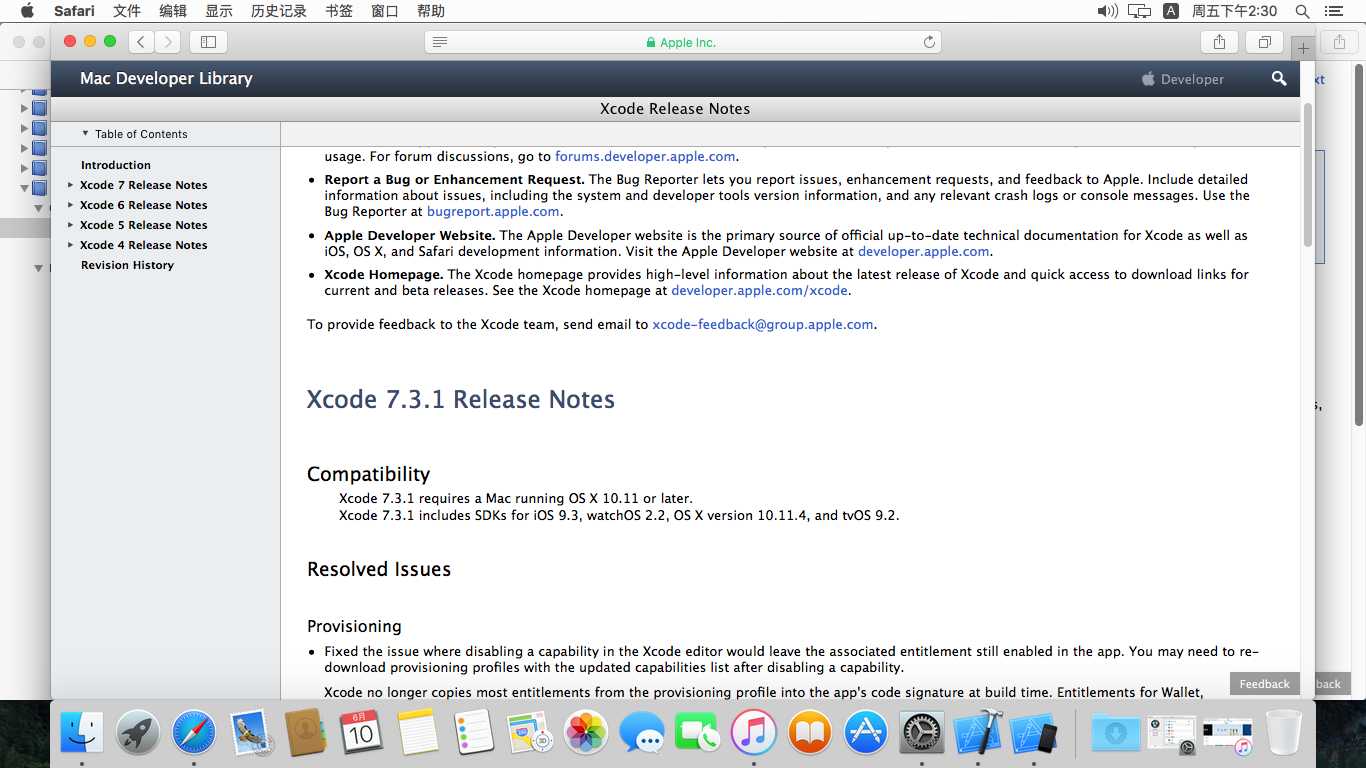Screen dimensions: 1366x768
Task: Follow developer.apple.com link
Action: point(924,251)
